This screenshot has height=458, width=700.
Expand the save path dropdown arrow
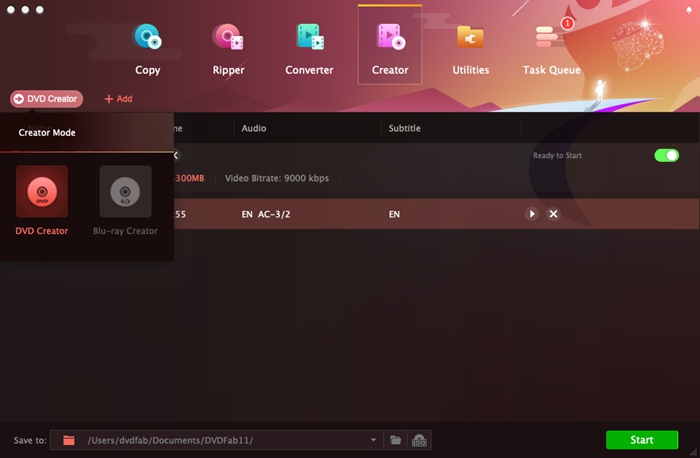click(x=373, y=440)
